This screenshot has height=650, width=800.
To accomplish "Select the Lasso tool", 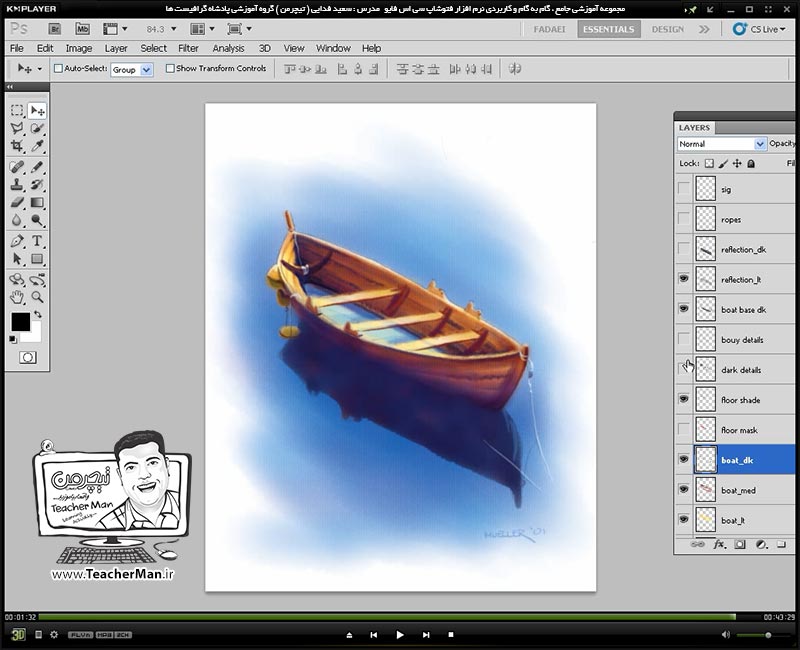I will [17, 128].
